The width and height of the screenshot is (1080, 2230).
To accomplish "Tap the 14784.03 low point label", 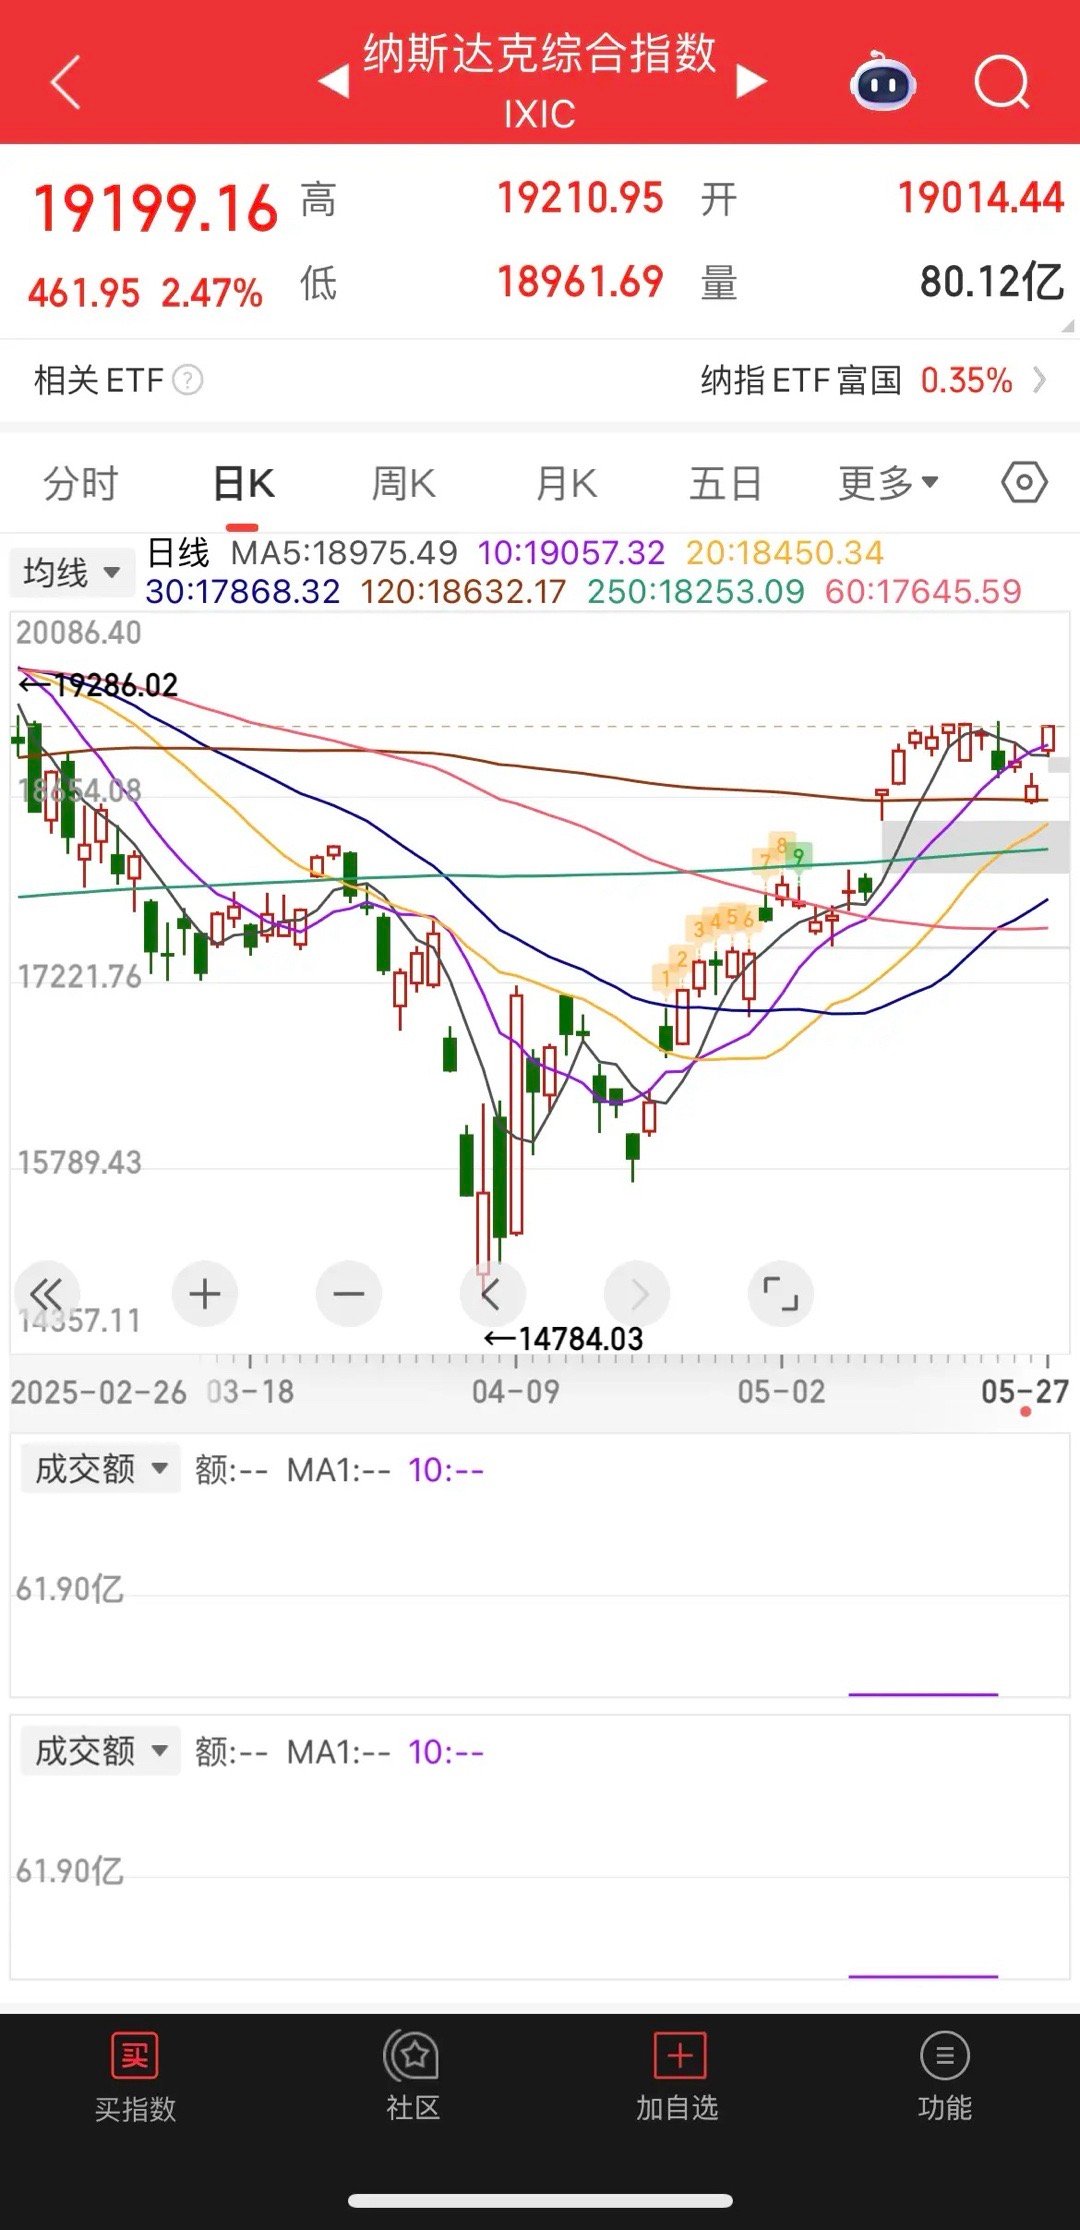I will click(564, 1339).
